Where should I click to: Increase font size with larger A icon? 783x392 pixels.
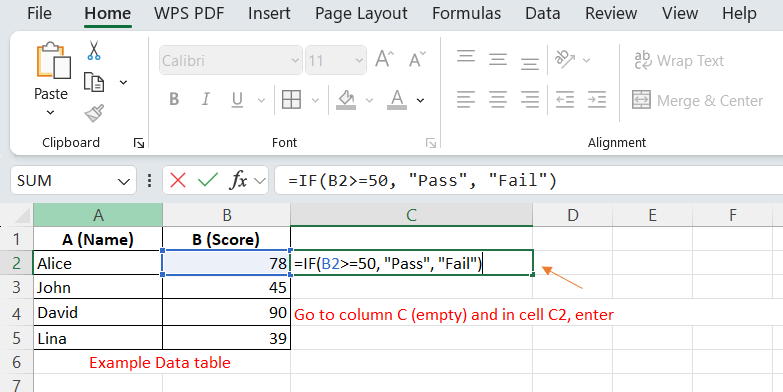(x=385, y=59)
